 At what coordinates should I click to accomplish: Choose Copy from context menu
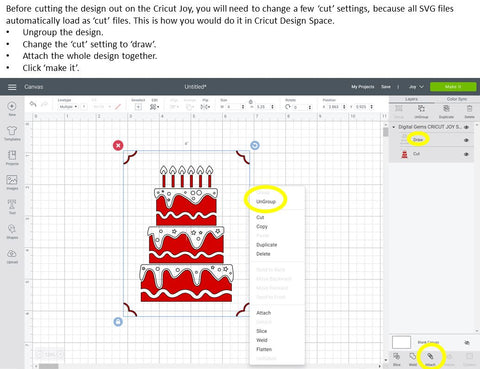(262, 226)
